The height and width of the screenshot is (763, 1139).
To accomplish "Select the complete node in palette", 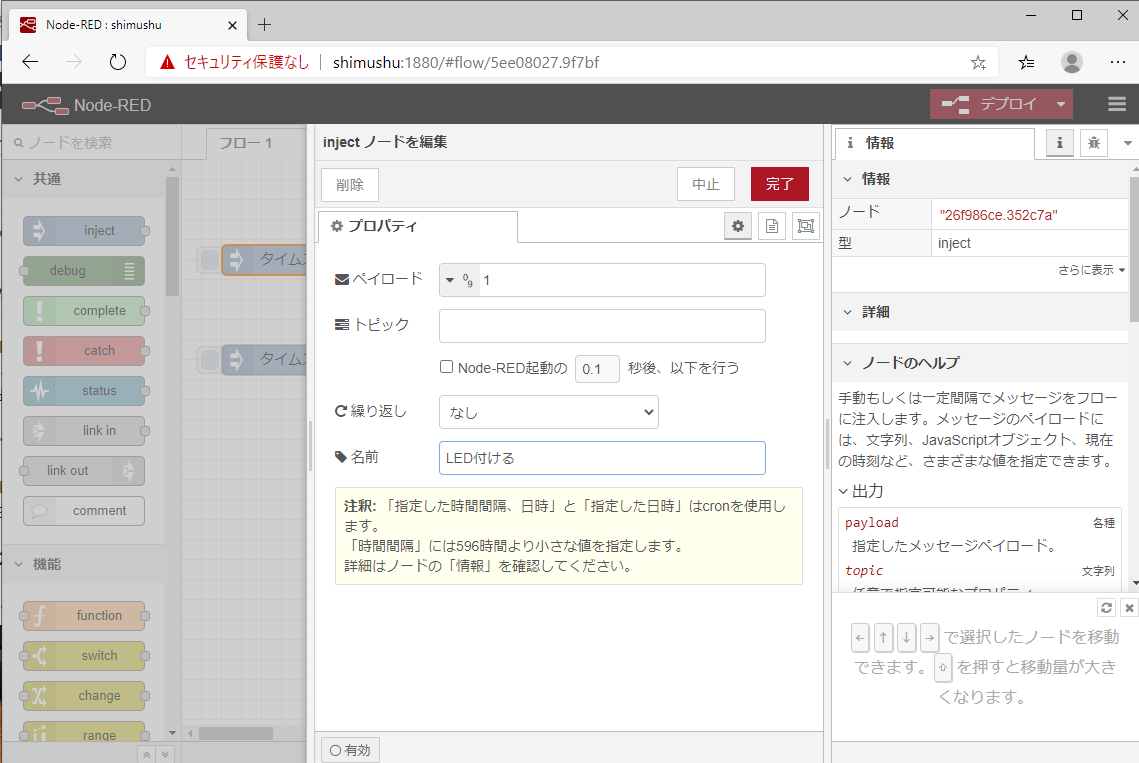I will pos(84,310).
